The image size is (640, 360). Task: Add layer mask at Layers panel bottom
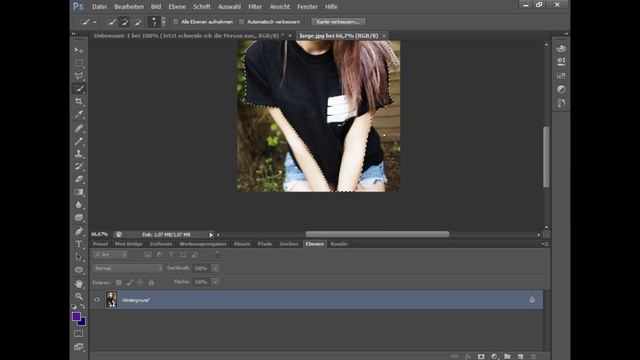point(481,356)
